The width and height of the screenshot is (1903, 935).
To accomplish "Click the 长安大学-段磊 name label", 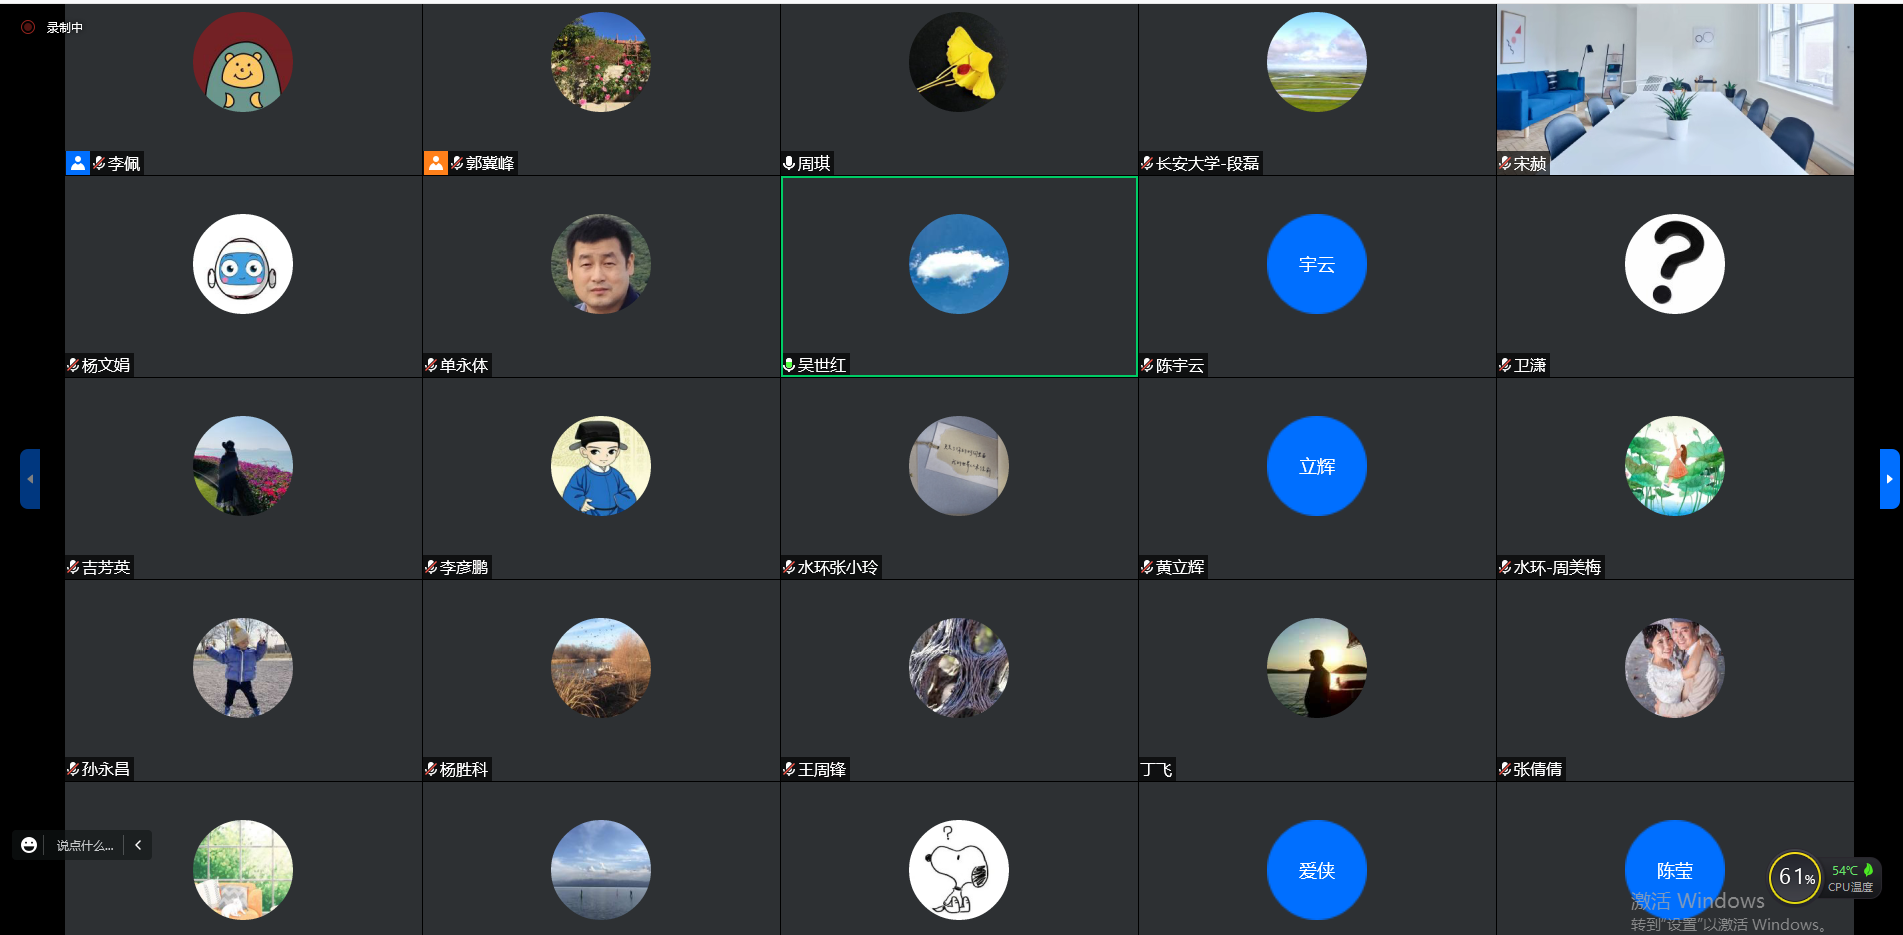I will (1207, 163).
